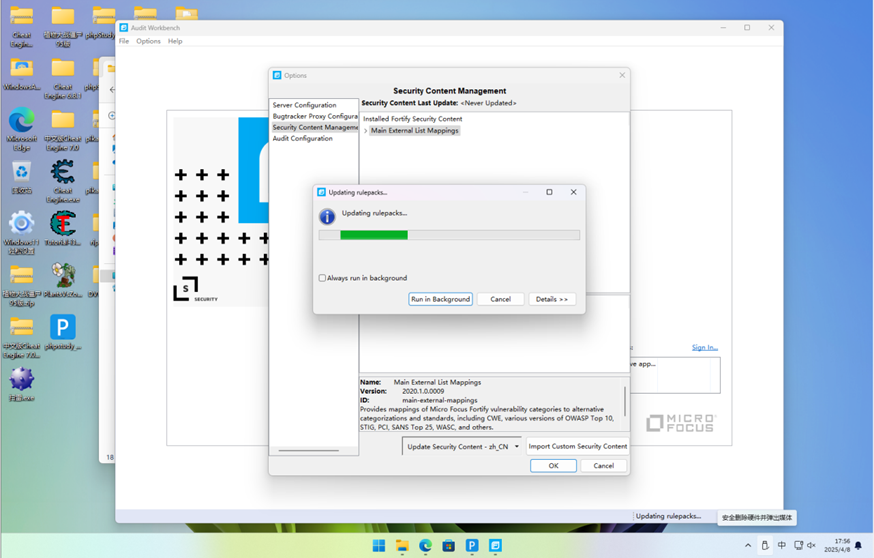Select Audit Configuration in options list
This screenshot has width=874, height=558.
click(303, 138)
